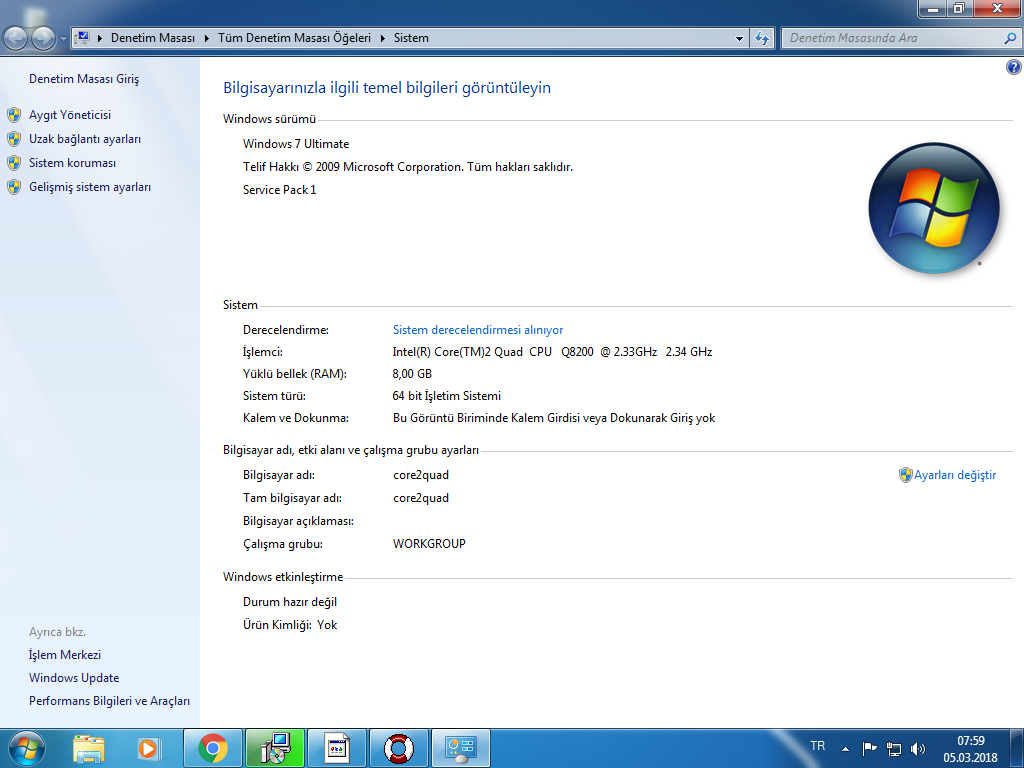Screen dimensions: 1024x768
Task: Click the Windows 7 Ultimate text
Action: tap(296, 144)
